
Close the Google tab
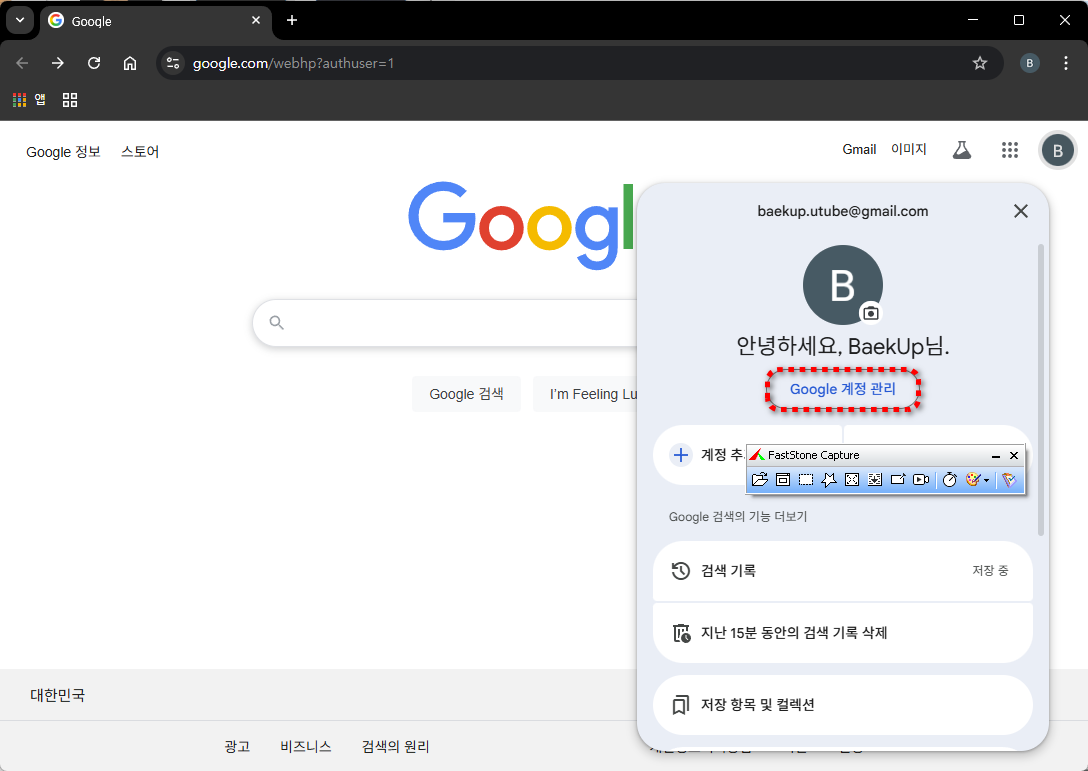pos(256,20)
